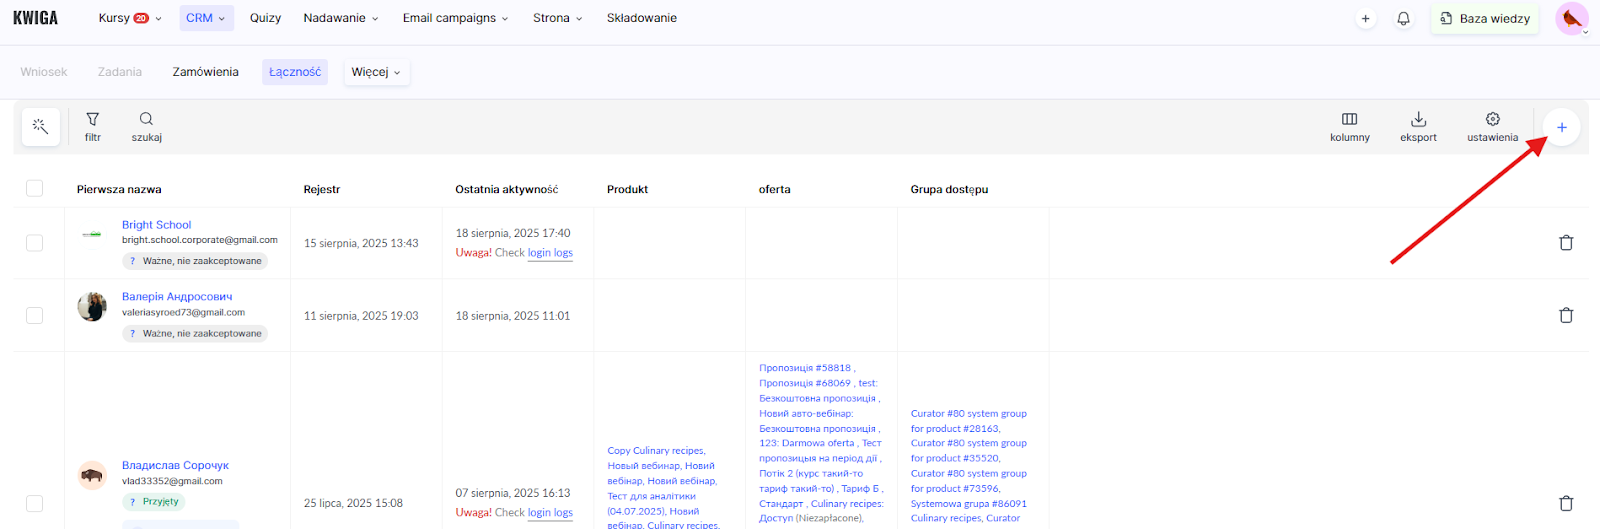The width and height of the screenshot is (1600, 529).
Task: Open the Quizy menu item
Action: (x=265, y=18)
